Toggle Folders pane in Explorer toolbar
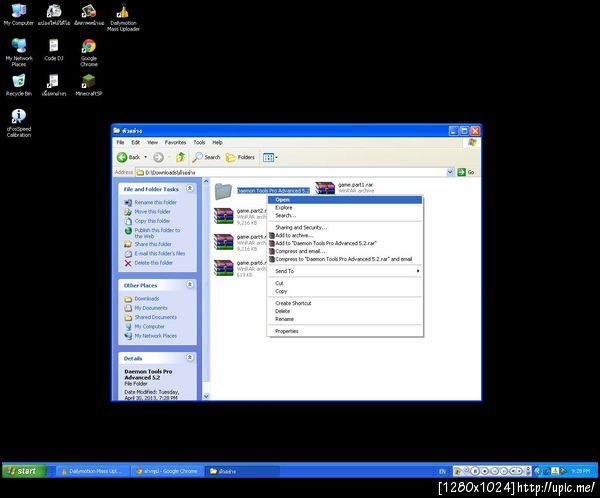The height and width of the screenshot is (498, 600). [240, 157]
